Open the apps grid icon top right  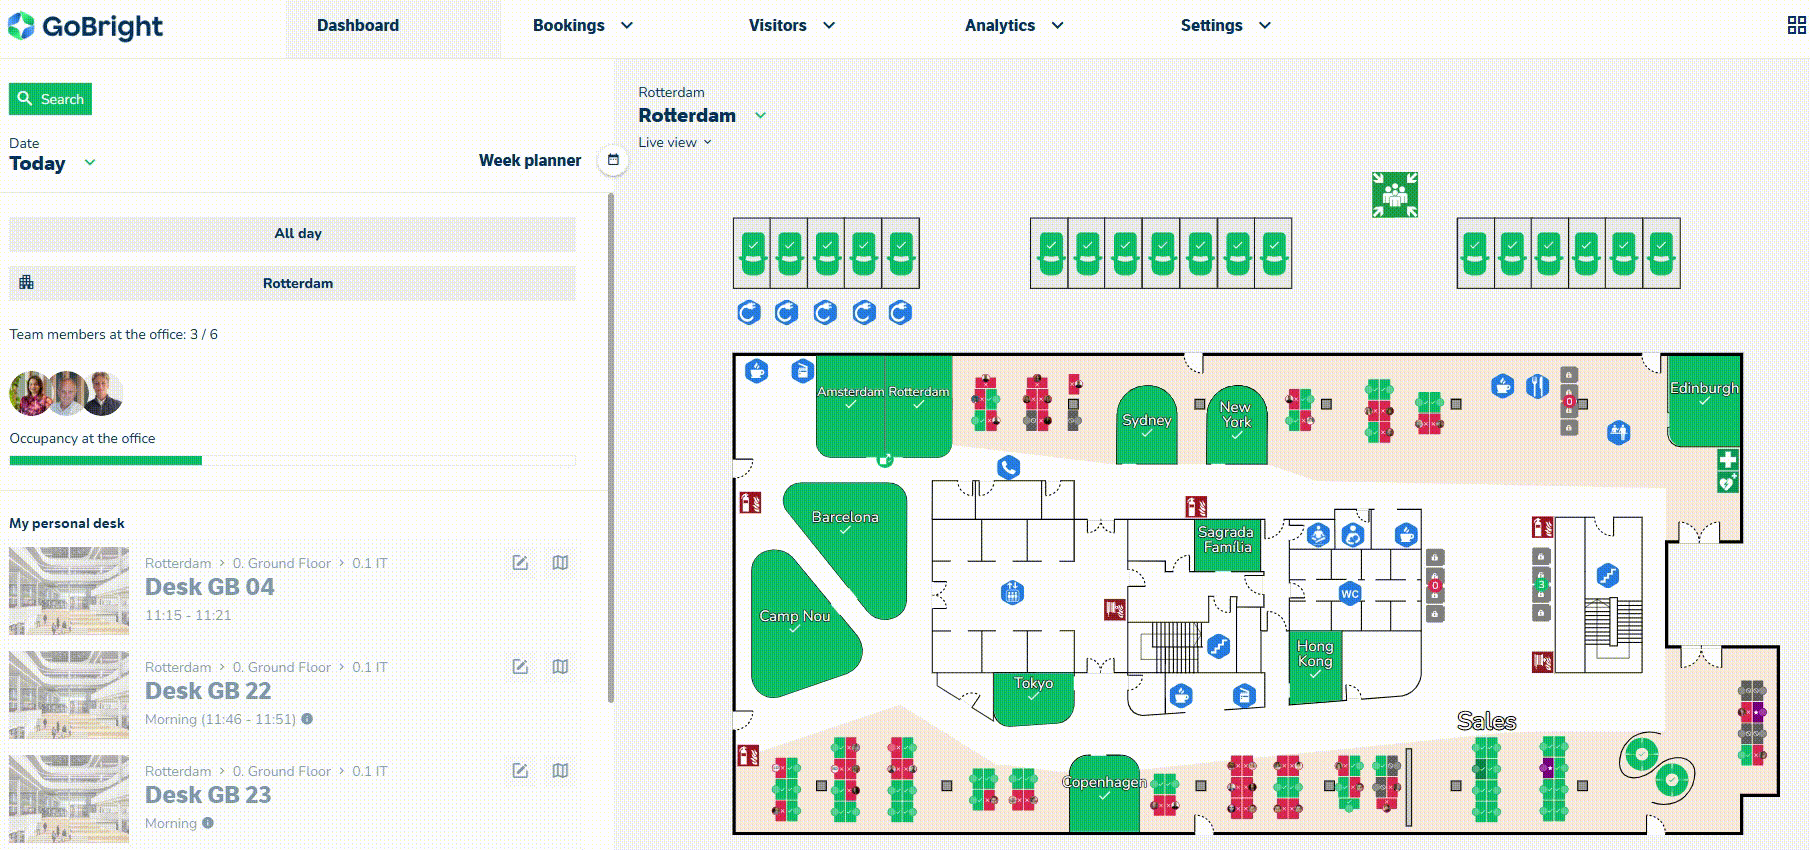pyautogui.click(x=1796, y=26)
